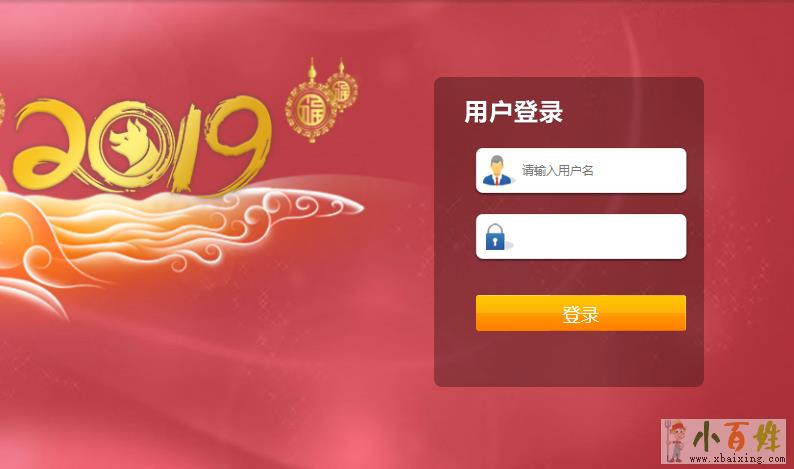This screenshot has width=794, height=469.
Task: Click empty login panel area below 登录 button
Action: click(569, 359)
